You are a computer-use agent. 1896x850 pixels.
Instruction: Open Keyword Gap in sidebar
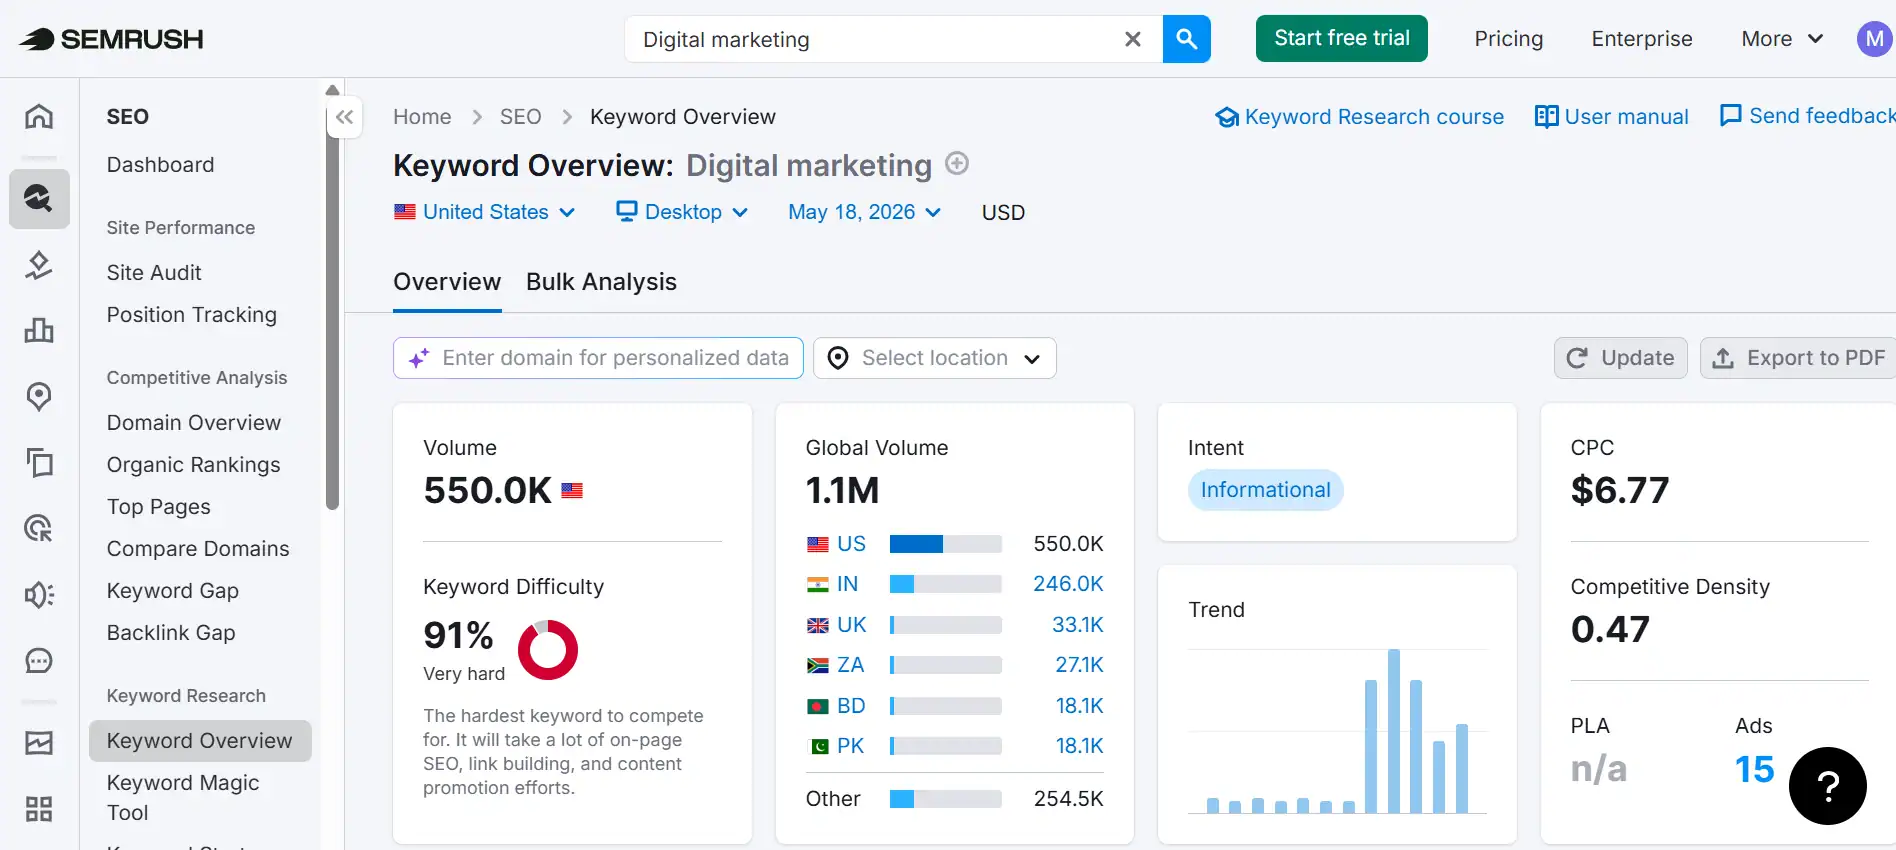tap(173, 591)
